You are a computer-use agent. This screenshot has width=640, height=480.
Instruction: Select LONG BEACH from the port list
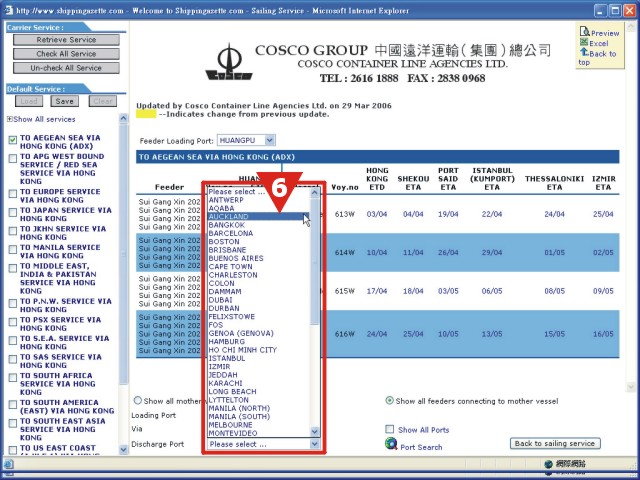[x=259, y=391]
